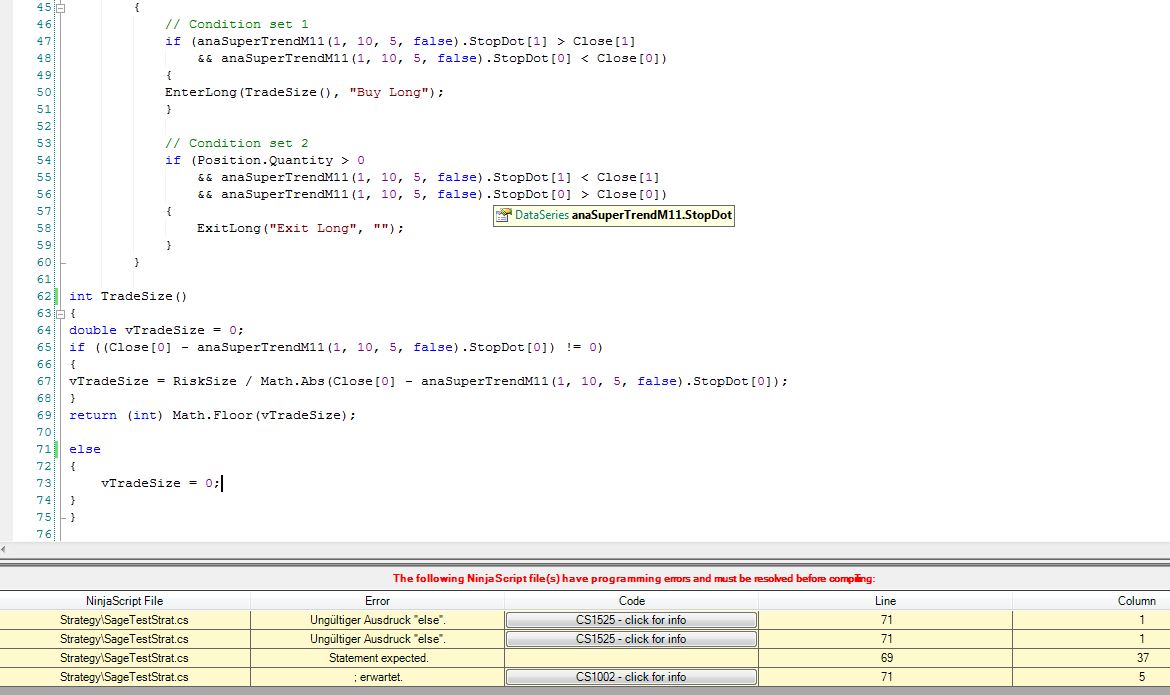This screenshot has width=1170, height=695.
Task: Click the horizontal scrollbar left arrow
Action: (4, 549)
